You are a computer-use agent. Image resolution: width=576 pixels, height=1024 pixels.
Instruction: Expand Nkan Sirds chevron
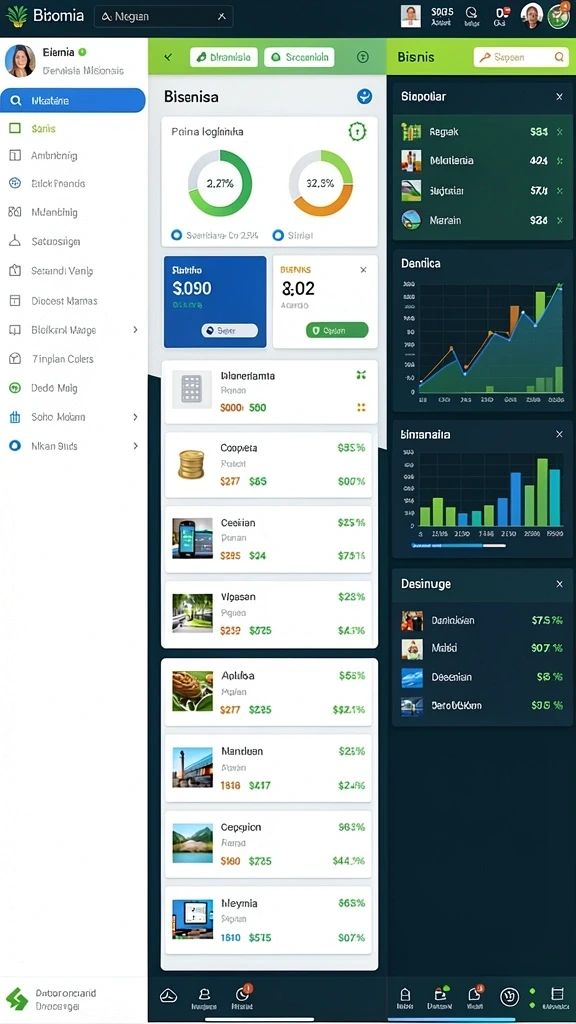coord(135,446)
